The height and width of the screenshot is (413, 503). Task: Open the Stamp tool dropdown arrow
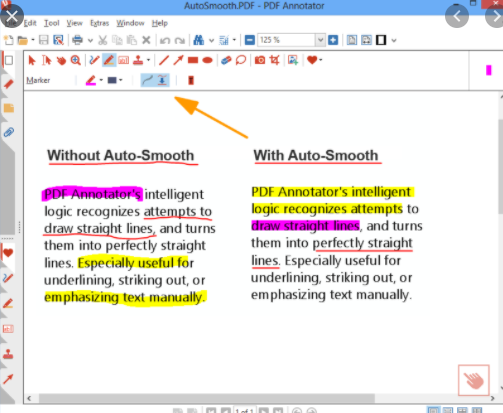(148, 60)
